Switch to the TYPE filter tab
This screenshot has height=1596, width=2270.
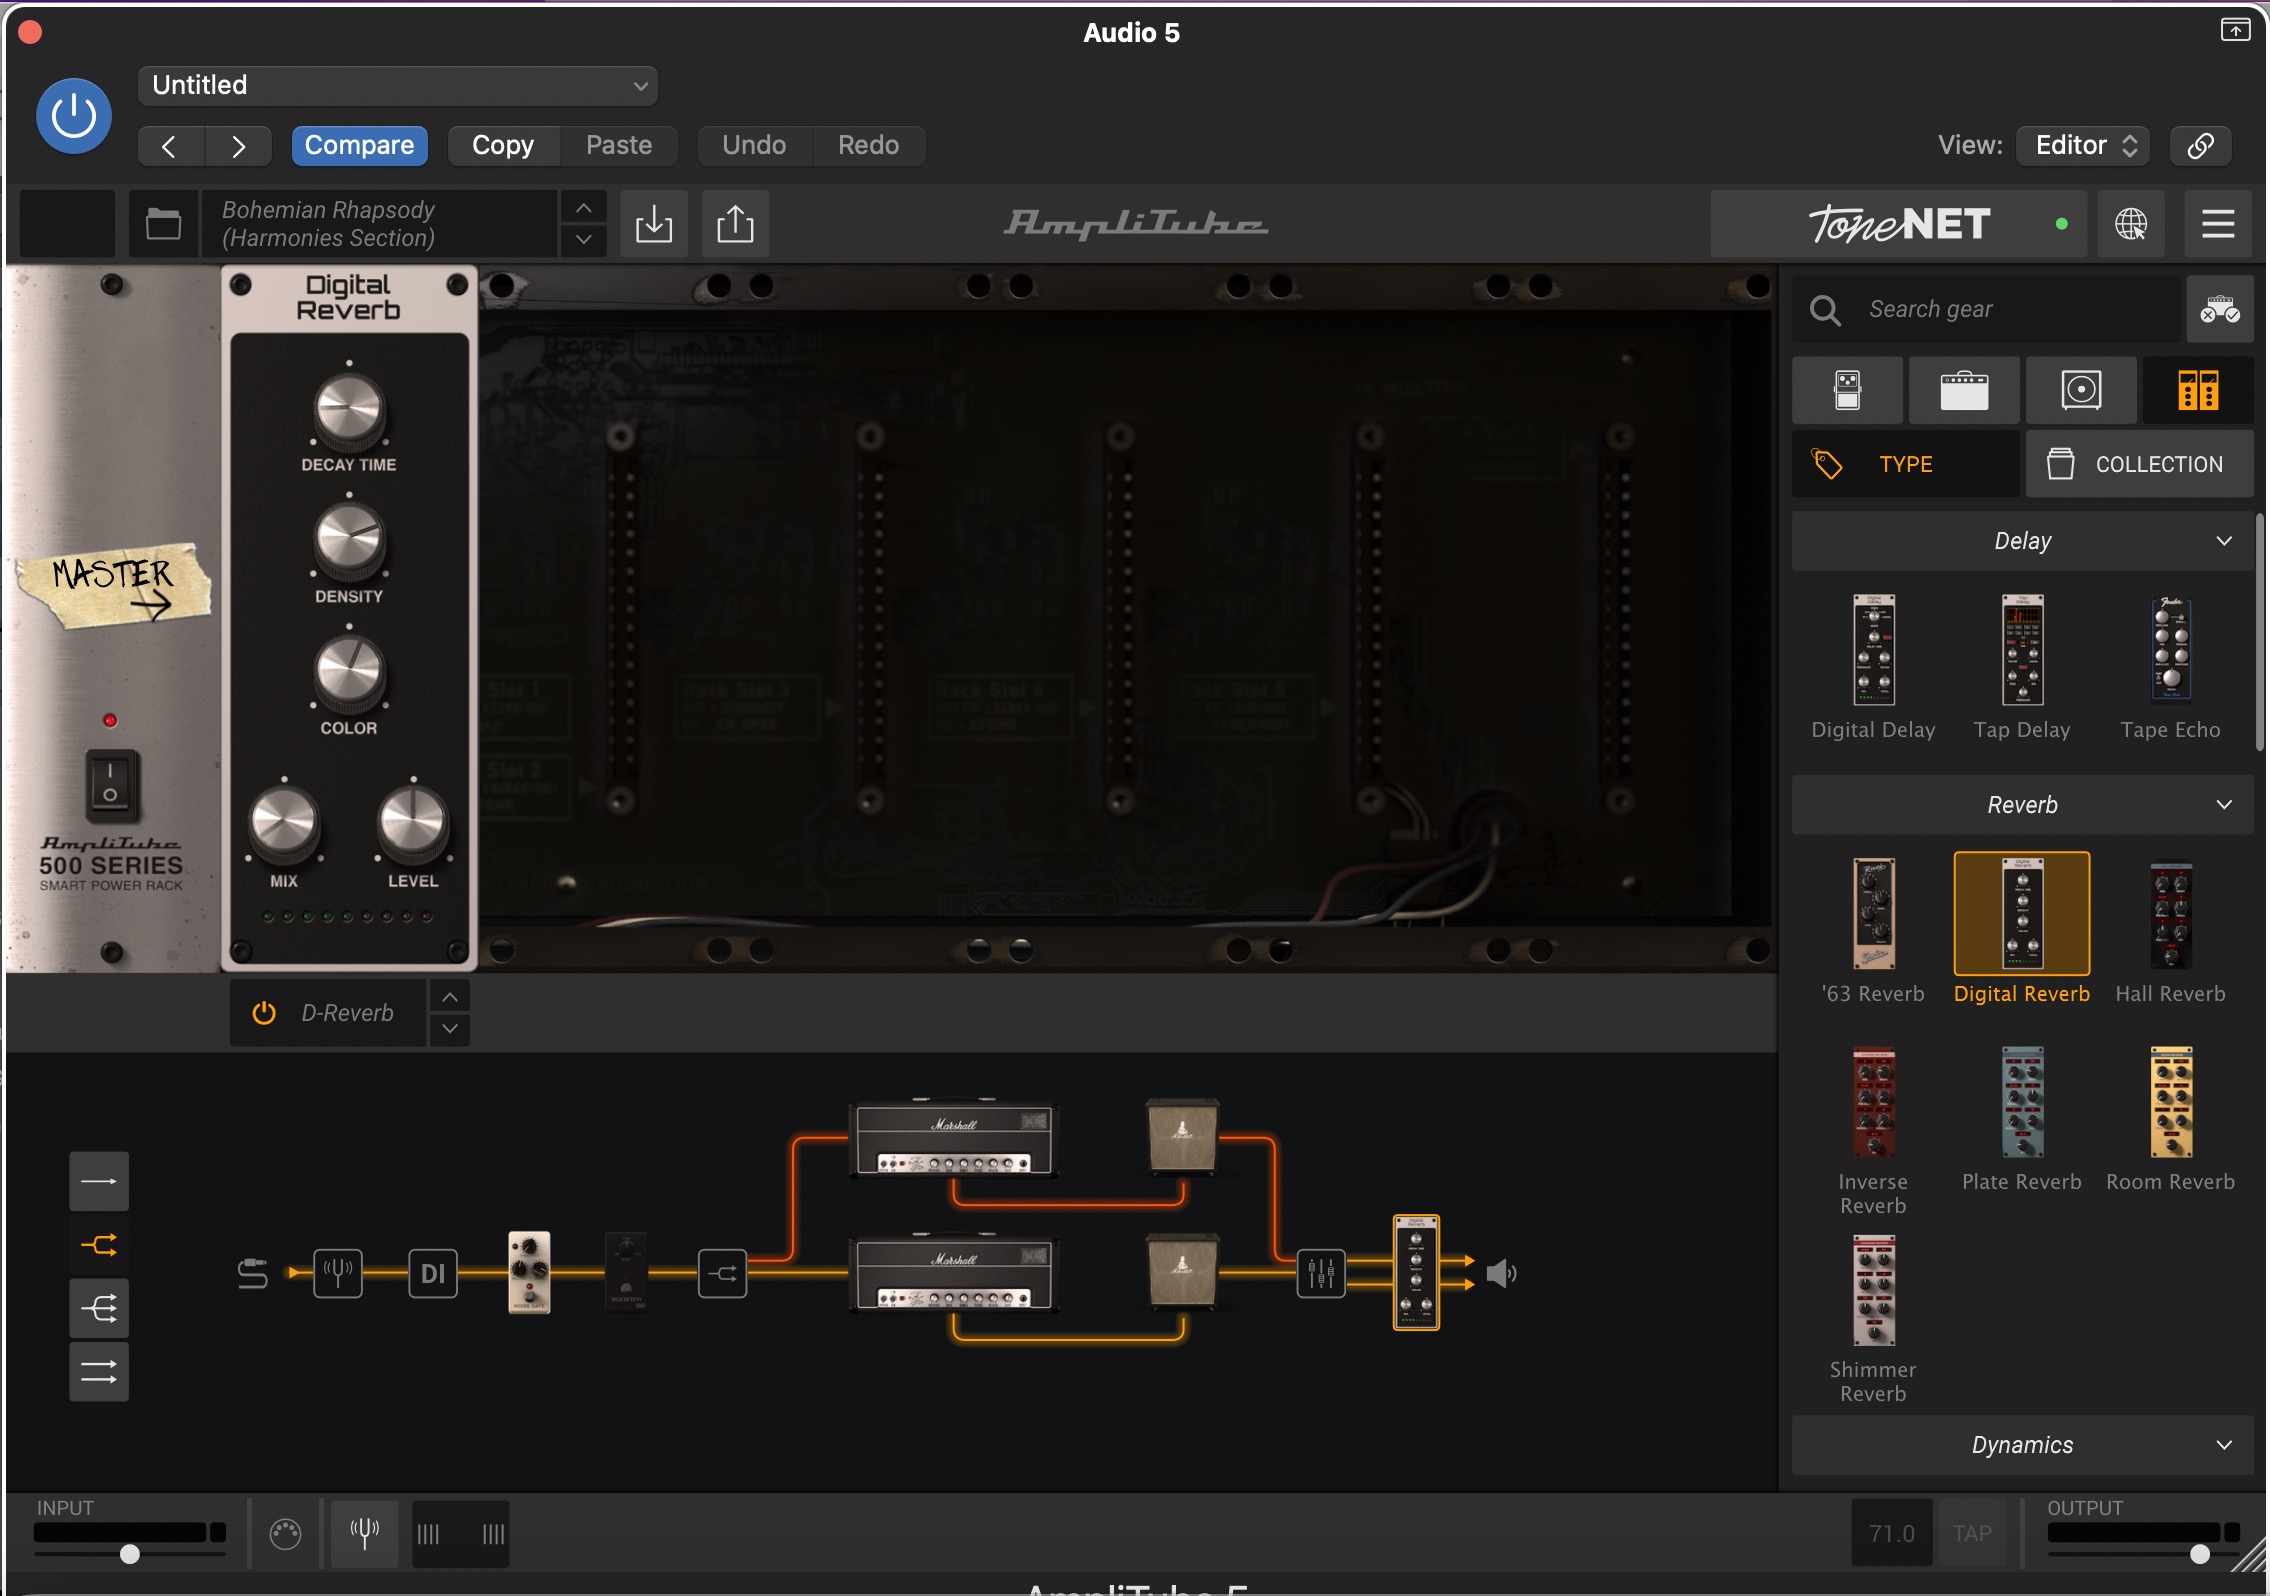(1905, 464)
